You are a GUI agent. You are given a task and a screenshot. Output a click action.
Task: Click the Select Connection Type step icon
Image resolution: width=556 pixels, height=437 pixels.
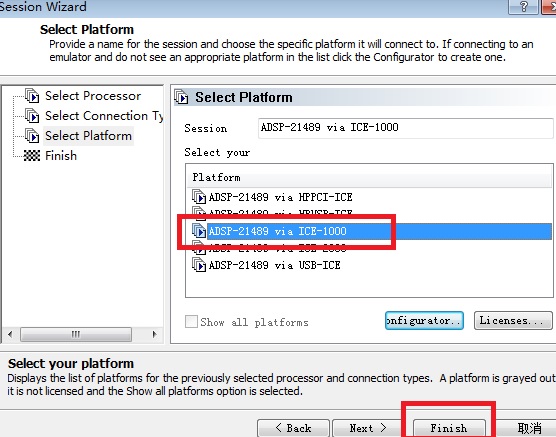pos(32,116)
